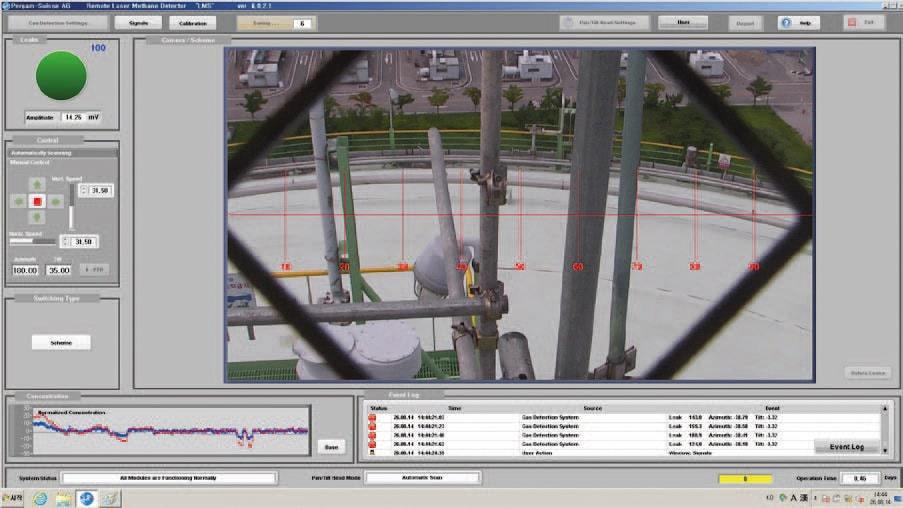Click the up arrow in manual control
The height and width of the screenshot is (508, 903).
[37, 184]
